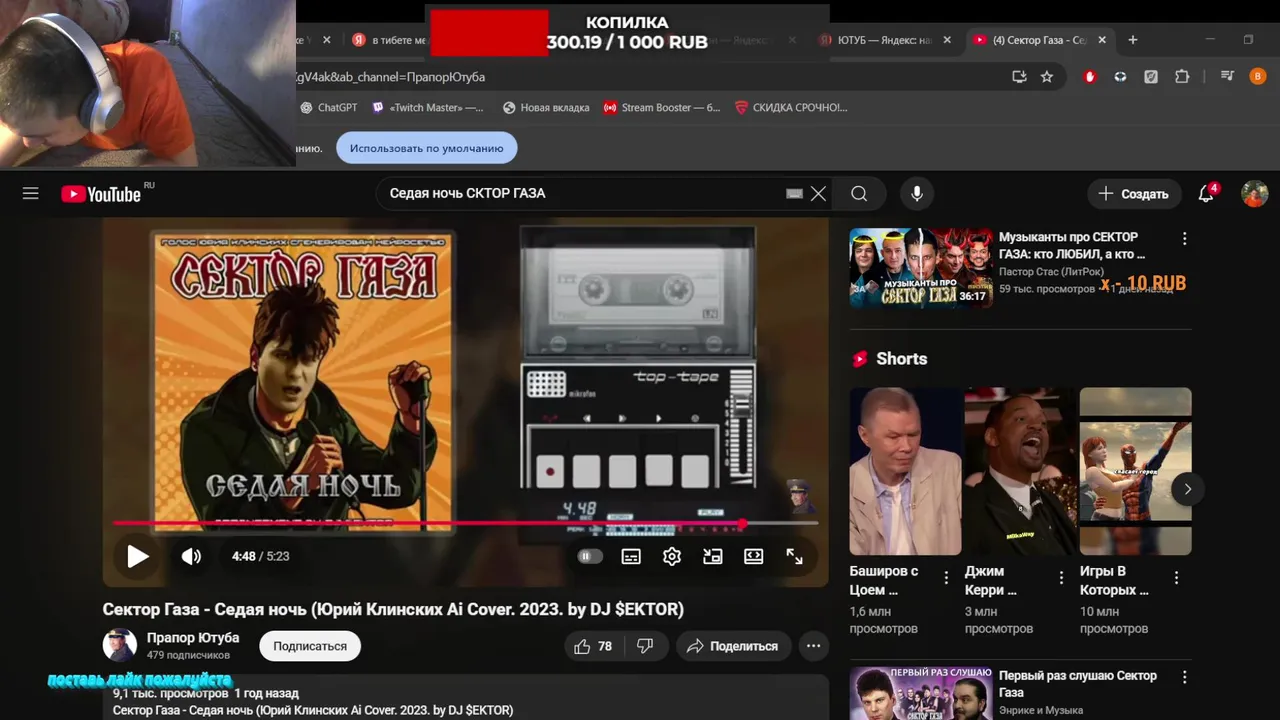Click Создать create button
The width and height of the screenshot is (1280, 720).
click(x=1134, y=194)
